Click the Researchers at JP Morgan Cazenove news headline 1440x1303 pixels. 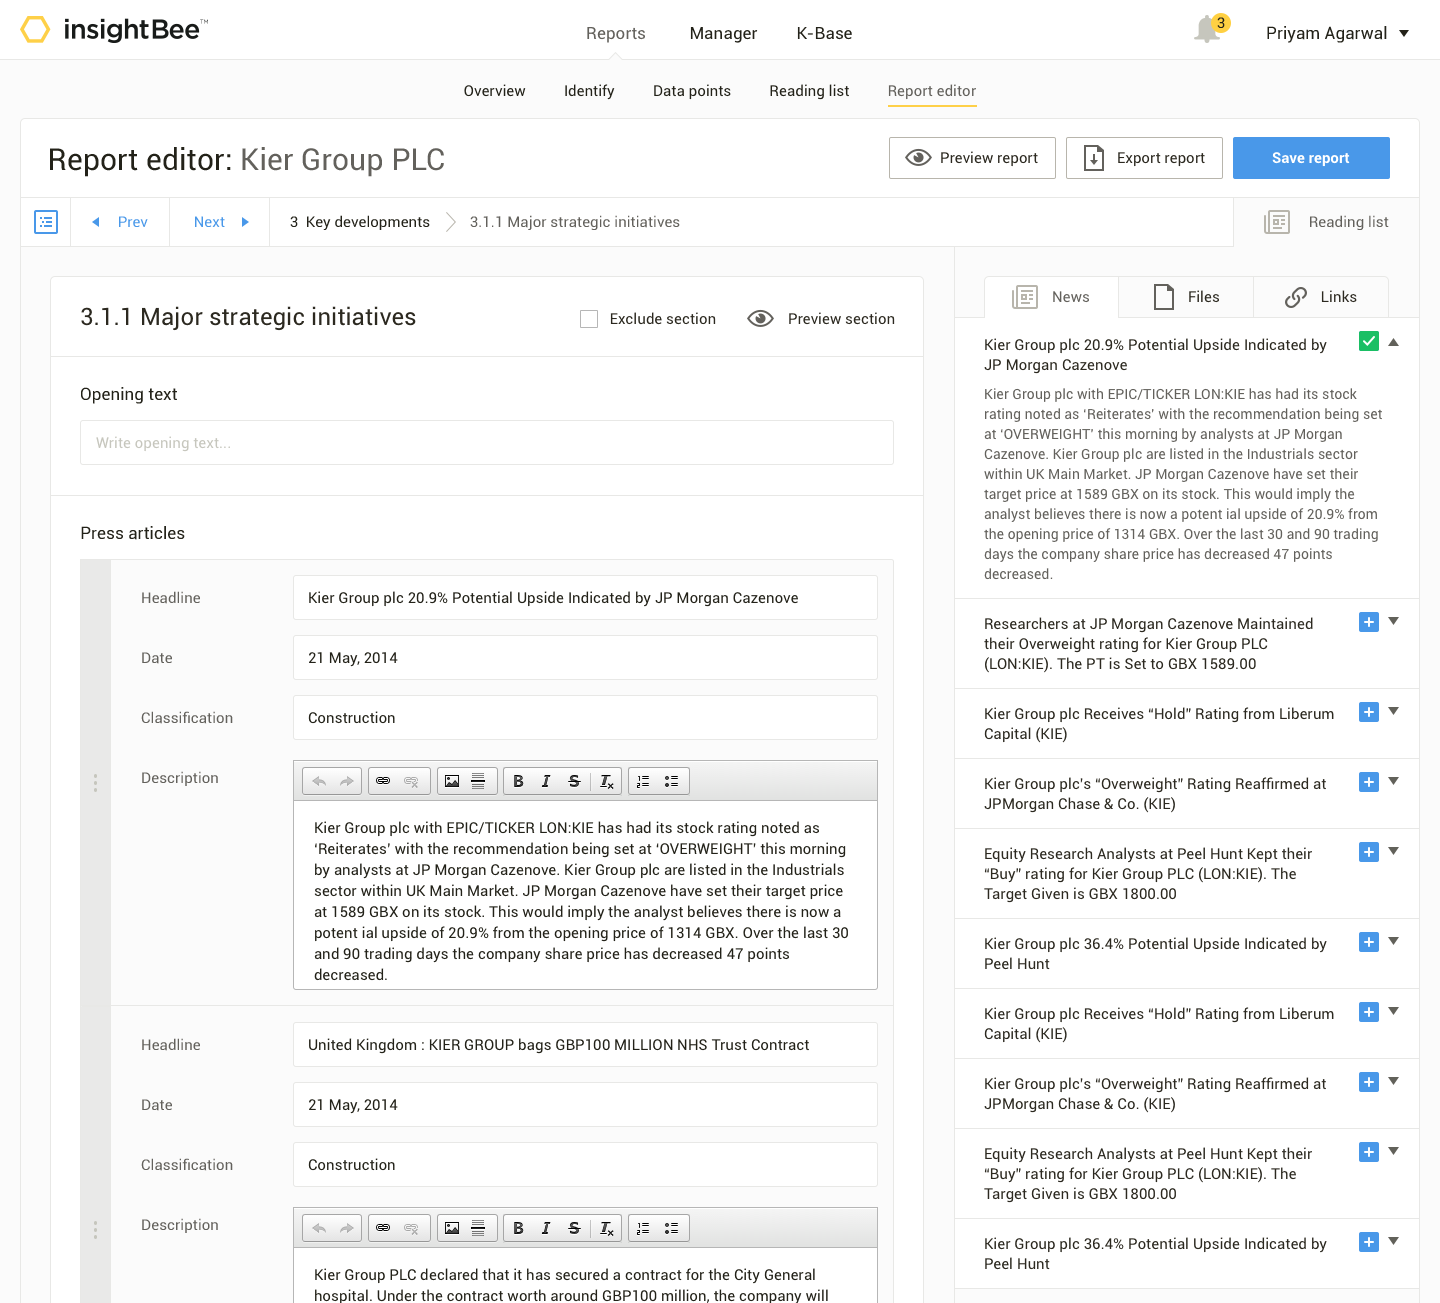point(1149,644)
